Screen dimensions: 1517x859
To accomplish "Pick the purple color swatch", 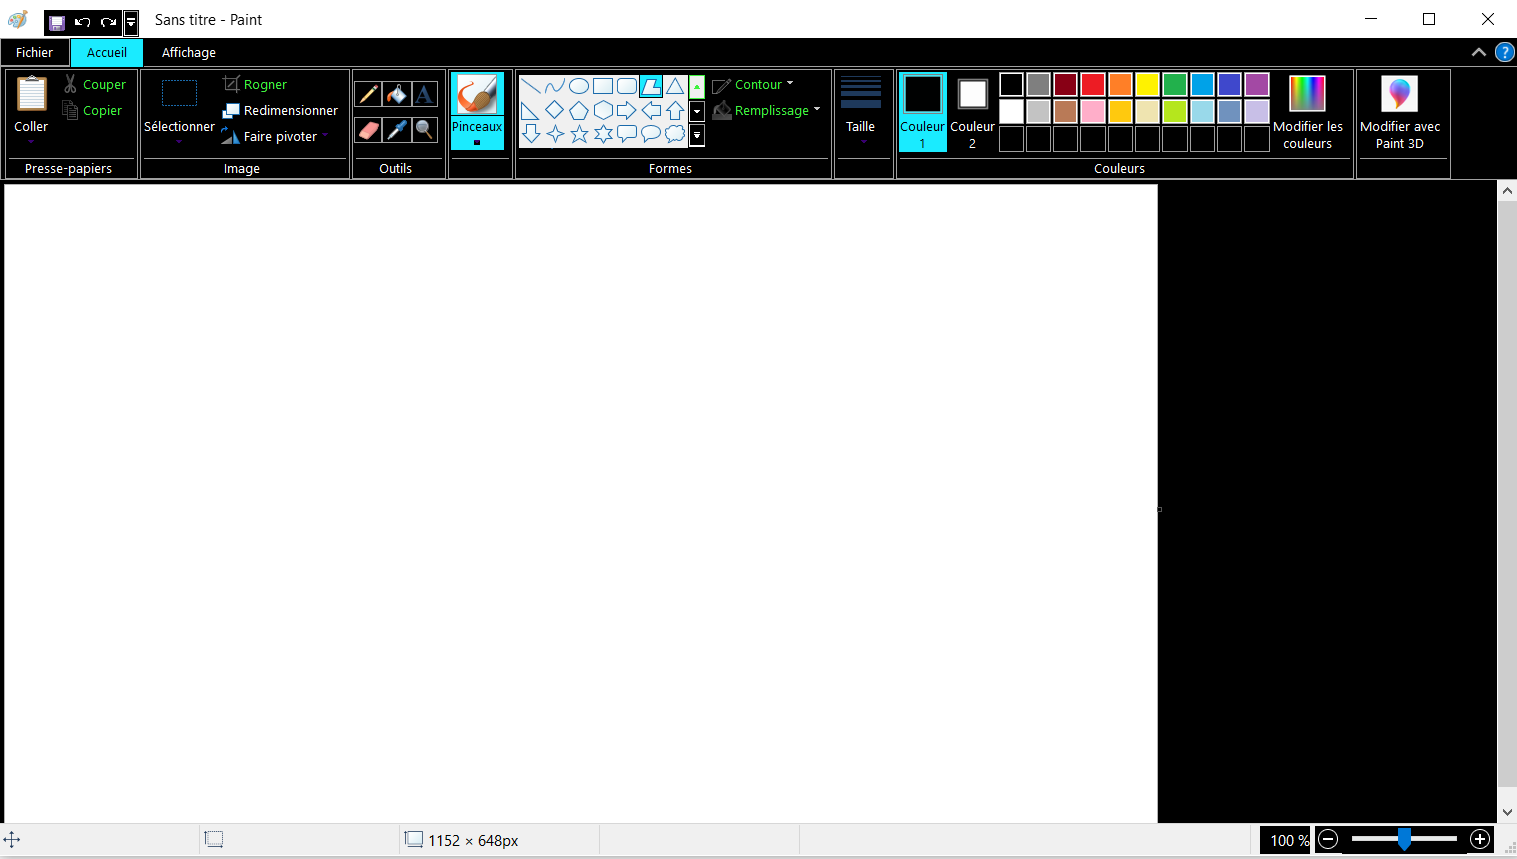I will point(1257,84).
